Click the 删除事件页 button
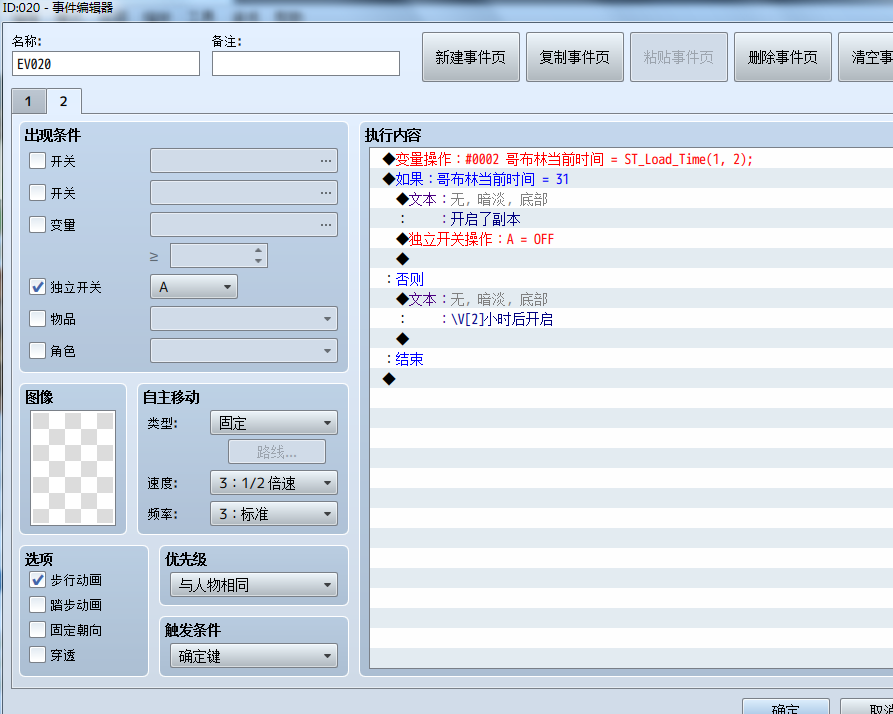893x714 pixels. pyautogui.click(x=783, y=57)
